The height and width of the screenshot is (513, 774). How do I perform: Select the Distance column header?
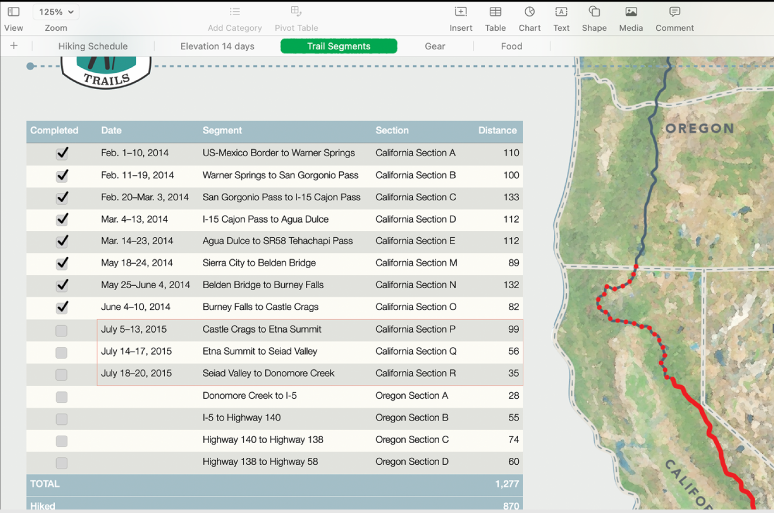tap(497, 130)
